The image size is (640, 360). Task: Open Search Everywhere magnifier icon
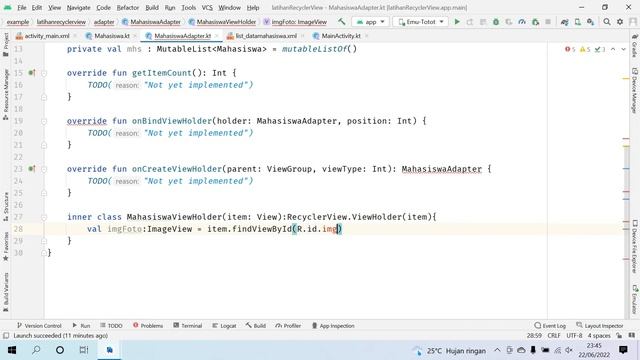(x=607, y=22)
